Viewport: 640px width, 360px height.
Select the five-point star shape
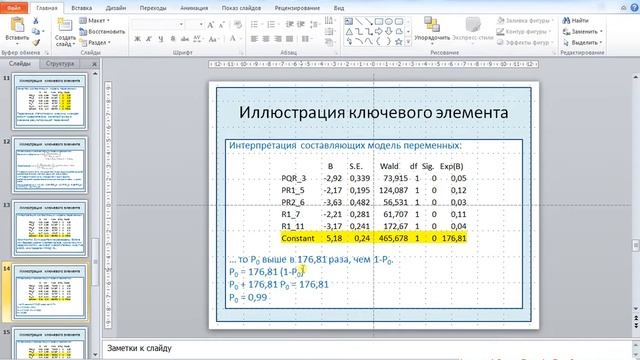[x=399, y=41]
